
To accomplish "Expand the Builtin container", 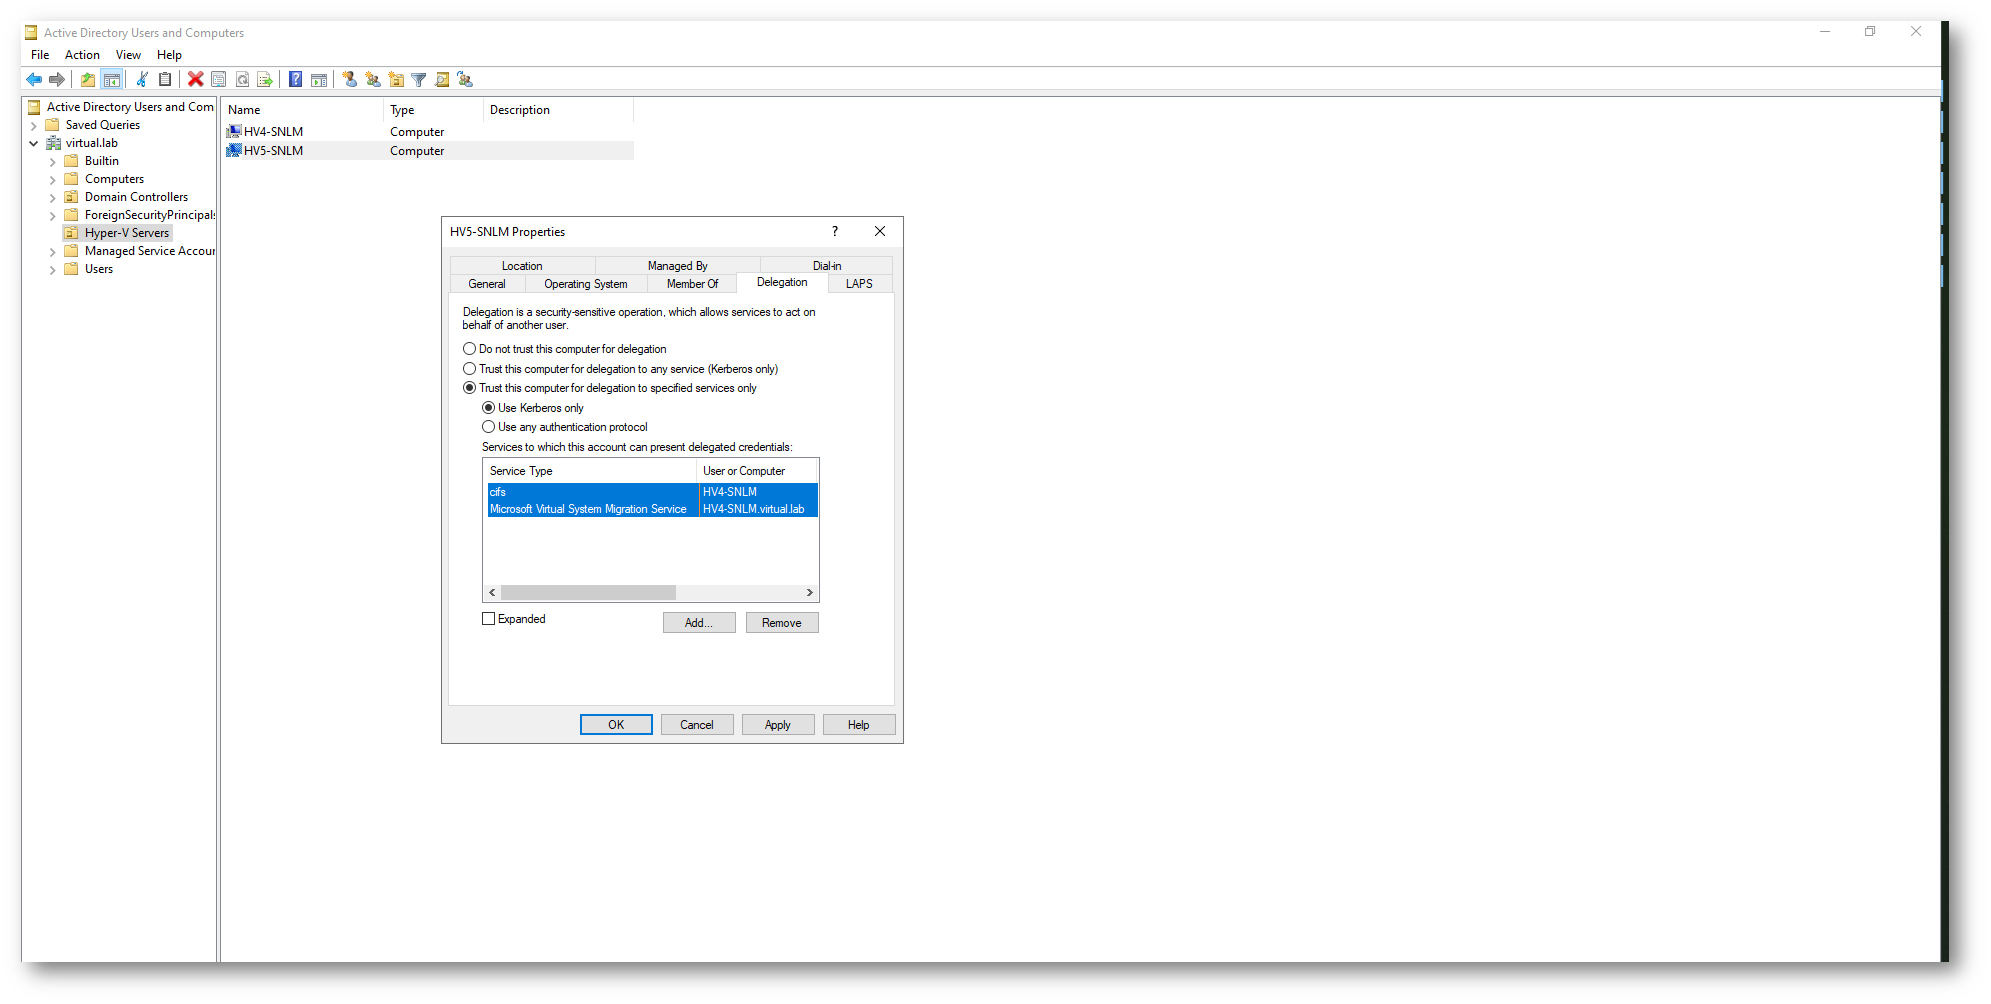I will coord(53,162).
